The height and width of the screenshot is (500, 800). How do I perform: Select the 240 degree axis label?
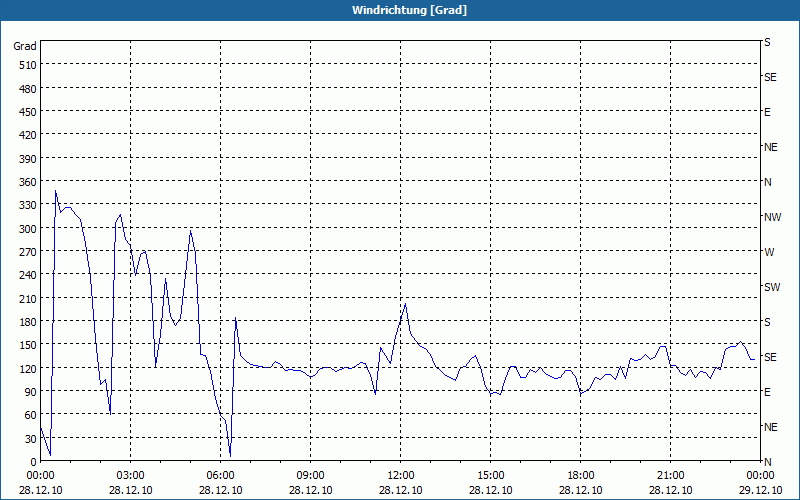pos(28,275)
